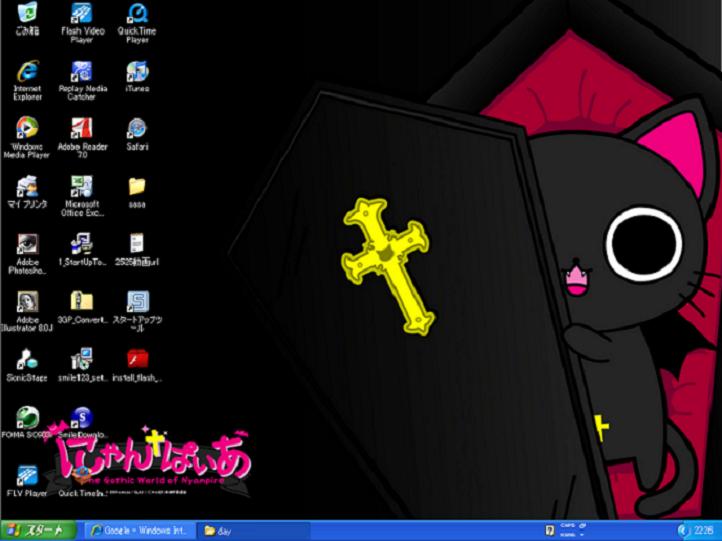Open Windows Media Player shortcut
The image size is (722, 541).
point(27,138)
